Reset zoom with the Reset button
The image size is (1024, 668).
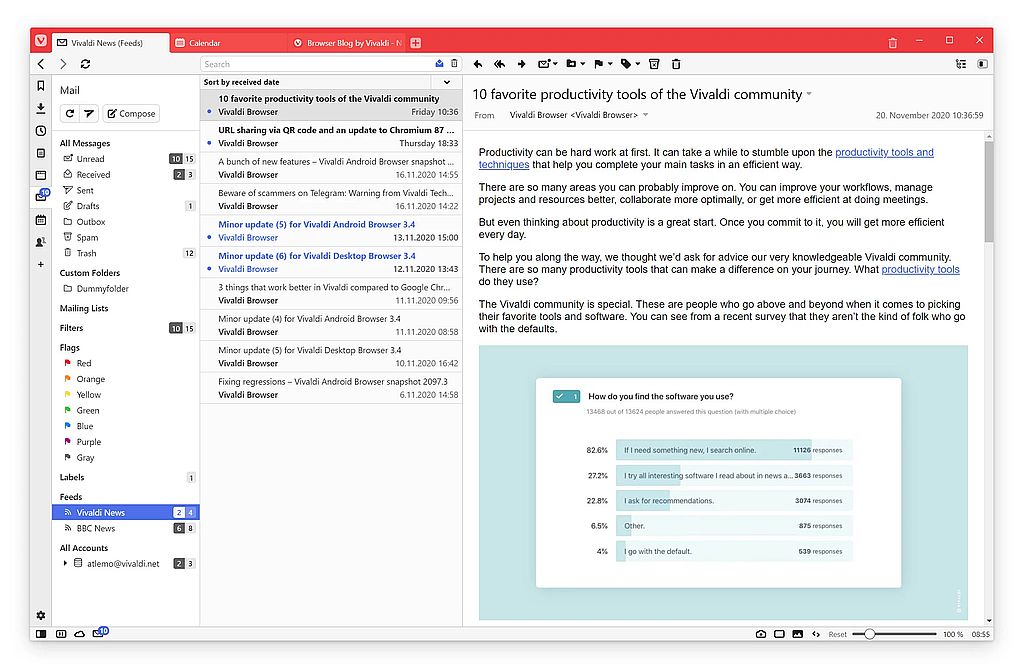837,634
